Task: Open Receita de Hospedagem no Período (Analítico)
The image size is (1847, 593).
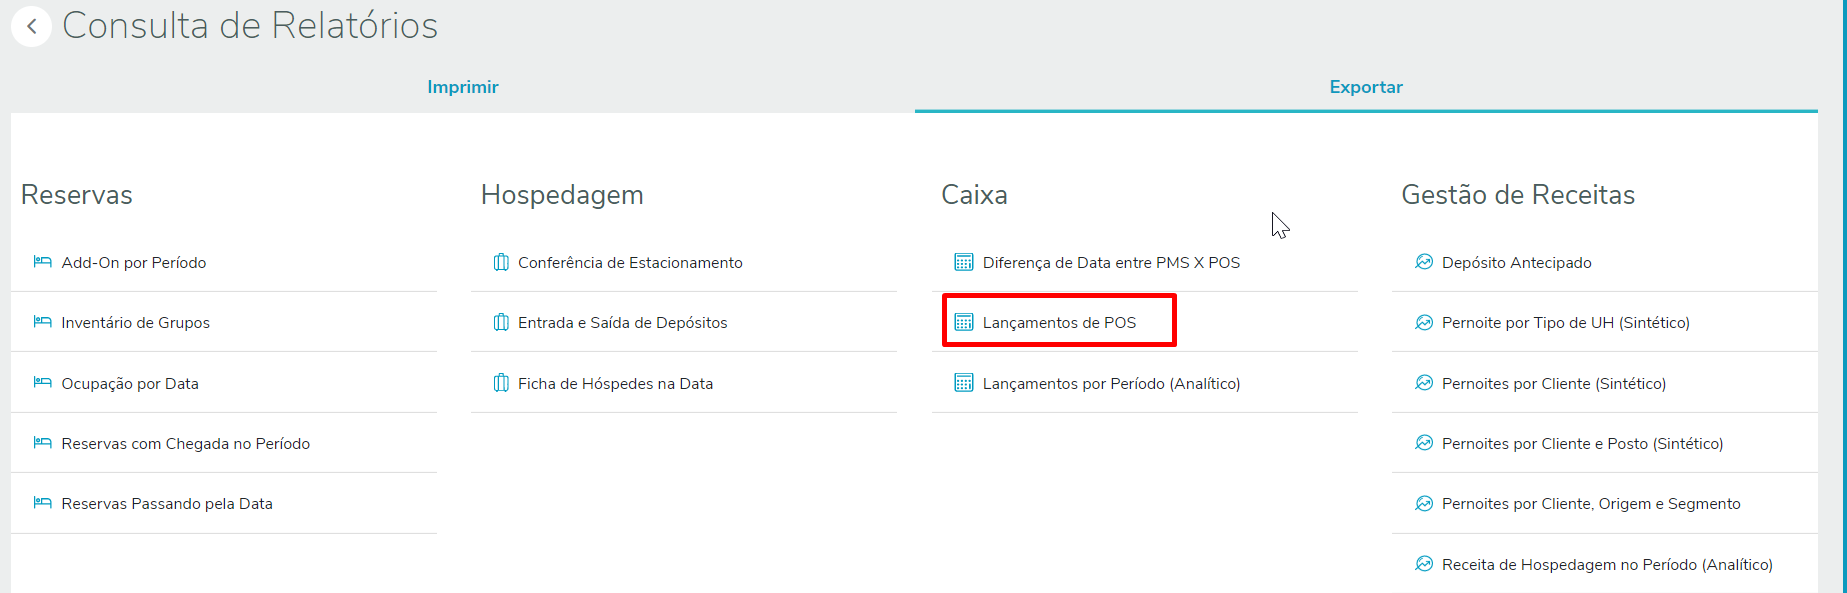Action: point(1605,564)
